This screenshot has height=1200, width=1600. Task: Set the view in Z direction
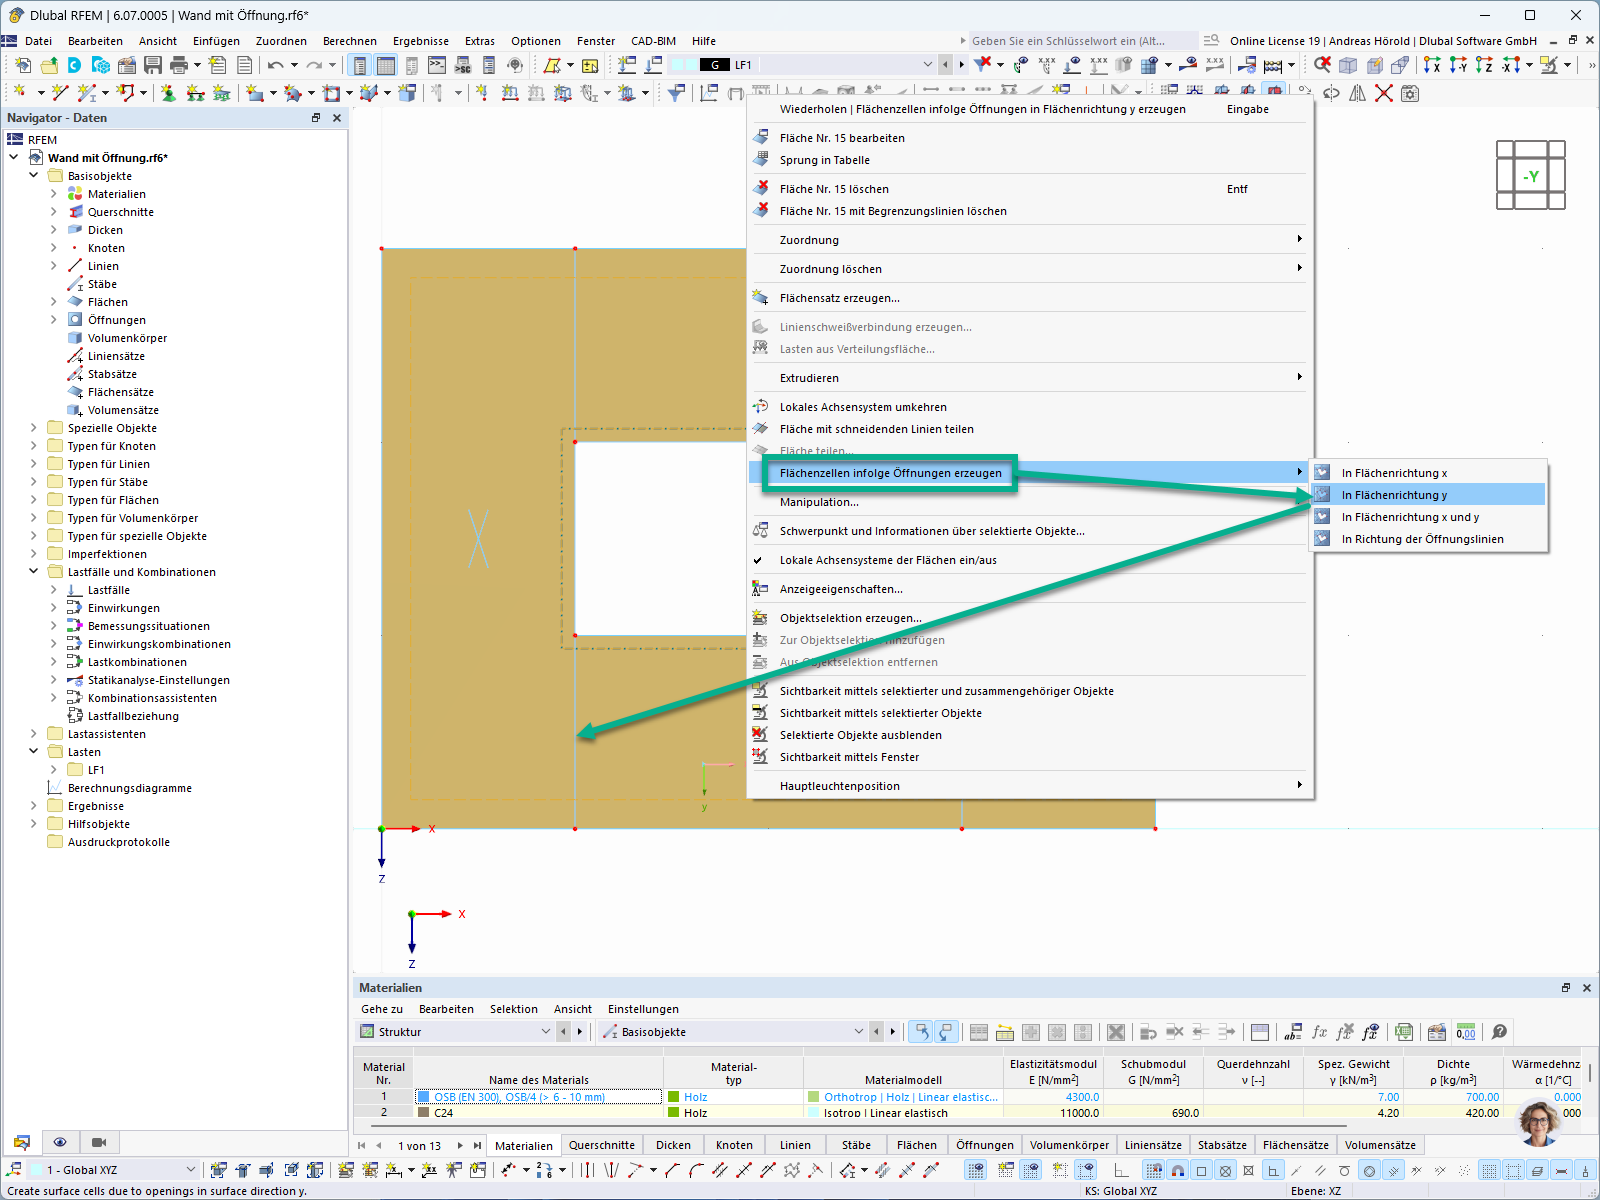click(x=1484, y=65)
